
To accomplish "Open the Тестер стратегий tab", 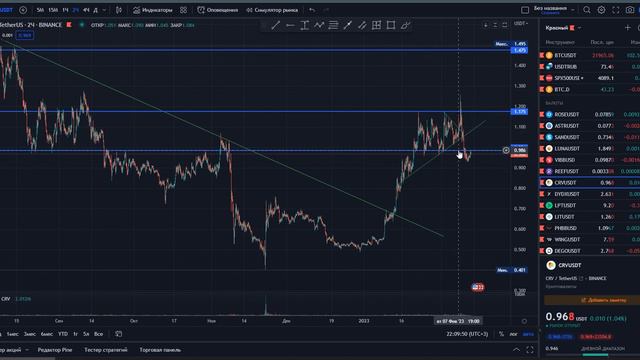I will pyautogui.click(x=106, y=350).
